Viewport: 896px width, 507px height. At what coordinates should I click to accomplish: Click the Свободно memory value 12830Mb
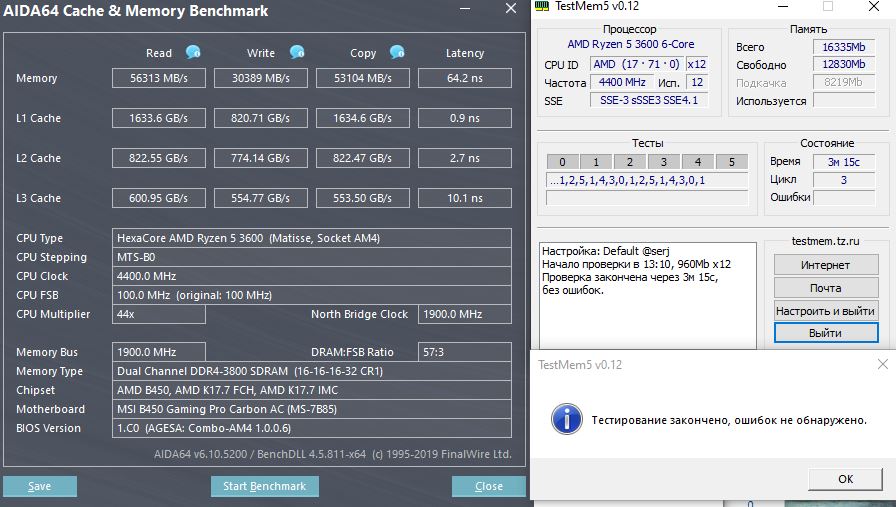(844, 64)
